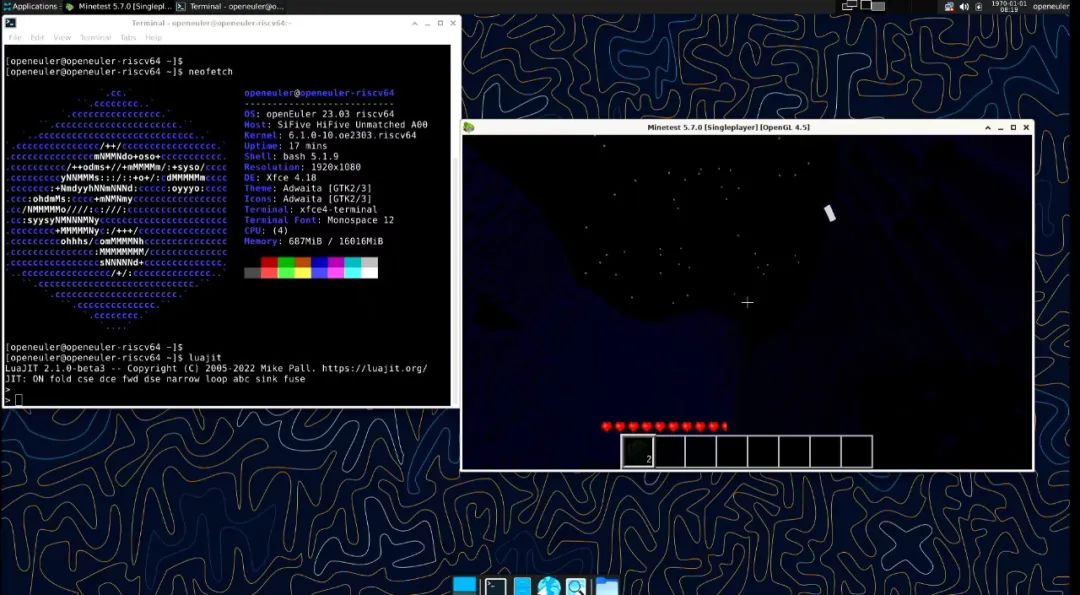Launch the web browser dock icon

[x=549, y=587]
